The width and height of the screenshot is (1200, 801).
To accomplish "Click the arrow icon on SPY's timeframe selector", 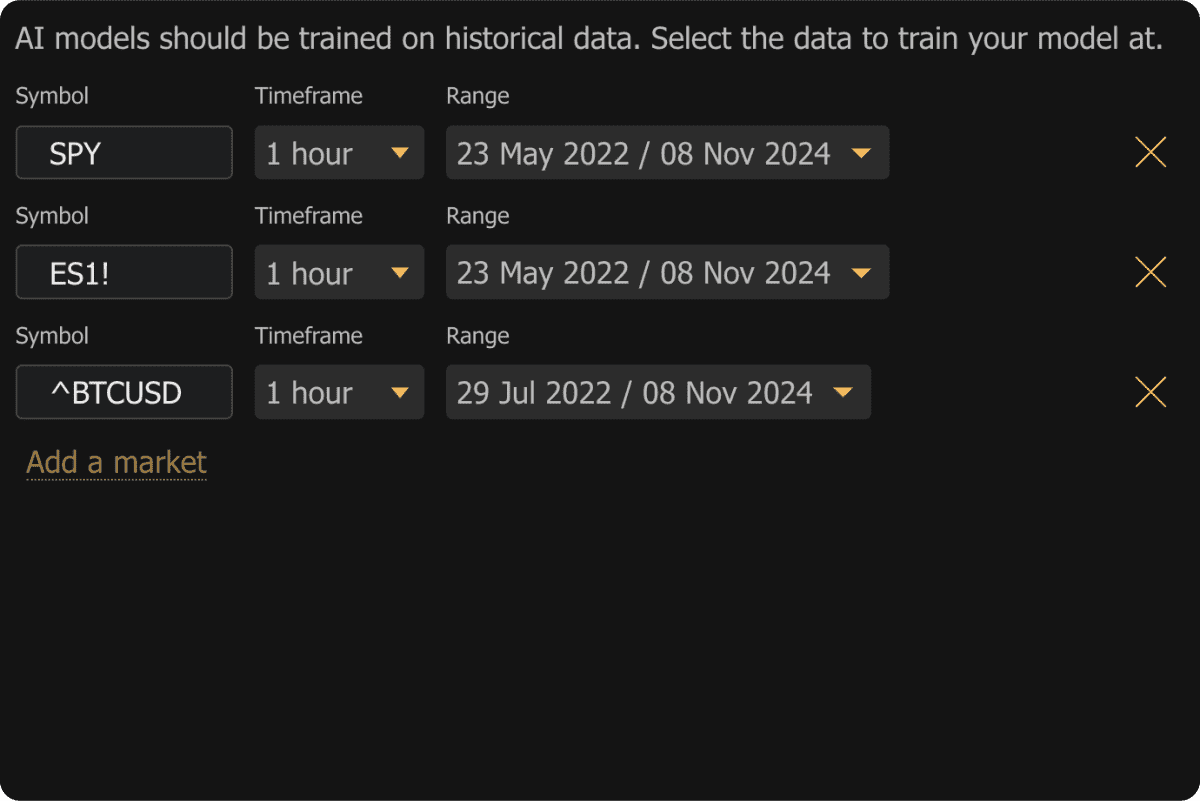I will 400,153.
